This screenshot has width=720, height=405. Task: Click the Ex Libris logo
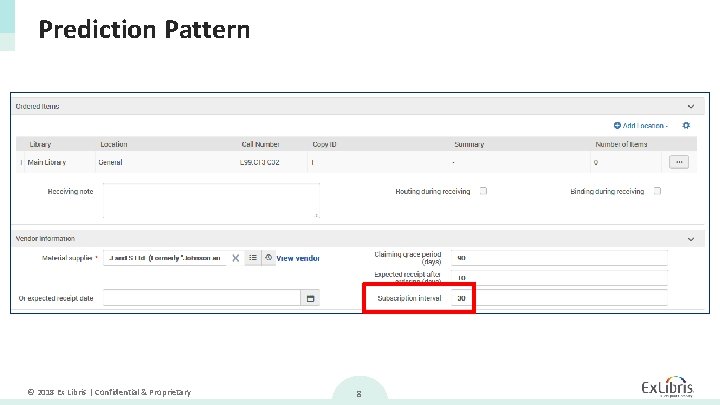click(x=667, y=387)
